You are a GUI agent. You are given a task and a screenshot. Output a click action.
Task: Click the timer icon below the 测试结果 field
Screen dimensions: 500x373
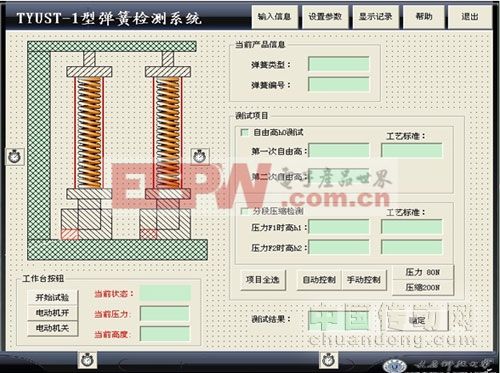coord(329,360)
